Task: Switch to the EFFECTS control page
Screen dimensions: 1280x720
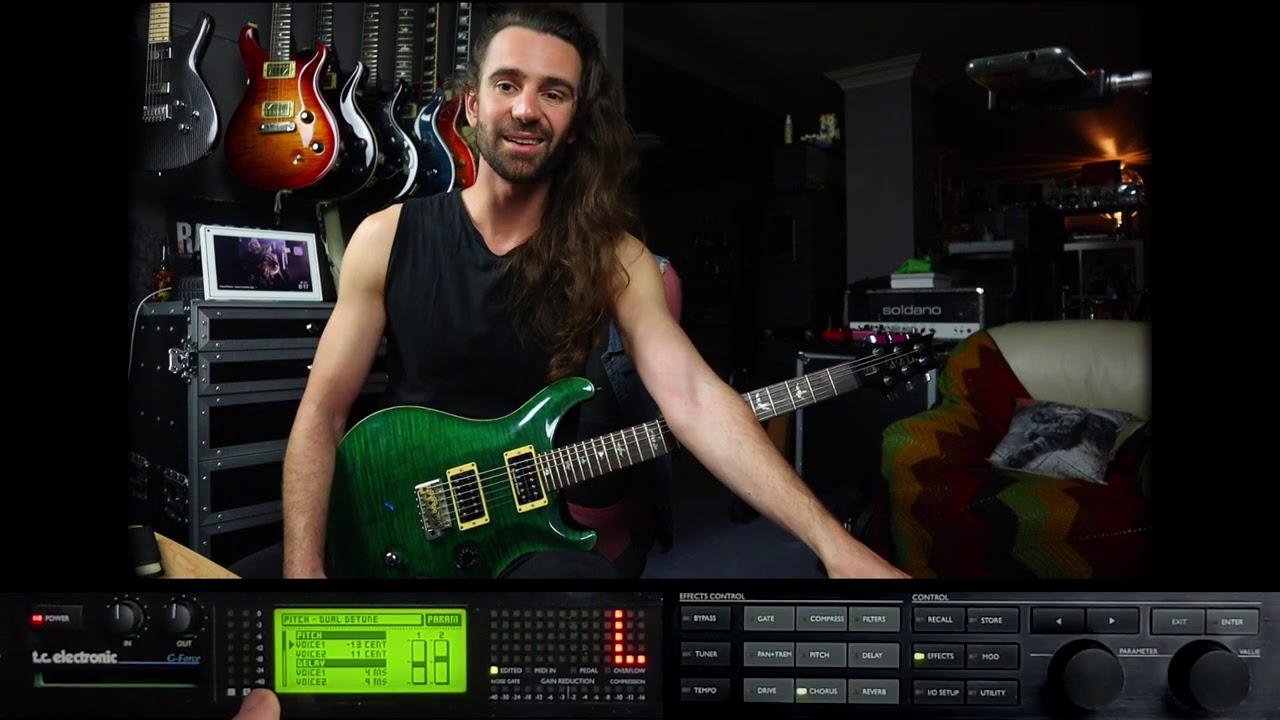Action: [x=937, y=656]
